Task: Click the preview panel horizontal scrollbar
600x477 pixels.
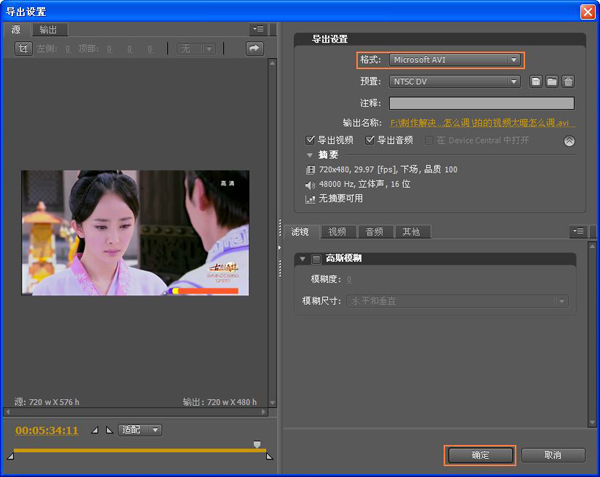Action: [x=135, y=412]
